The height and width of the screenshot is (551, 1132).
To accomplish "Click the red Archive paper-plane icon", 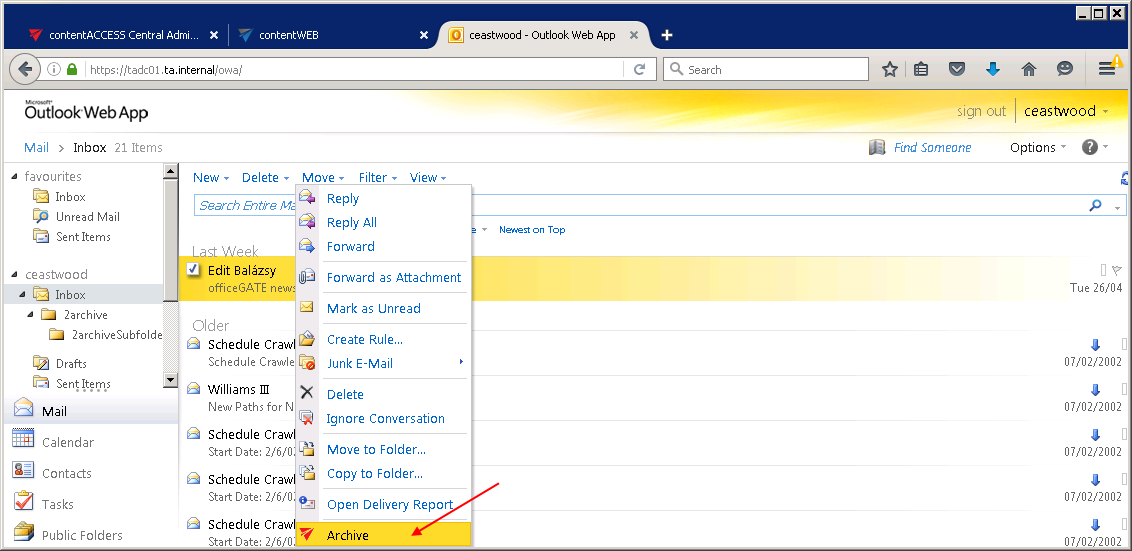I will tap(308, 534).
